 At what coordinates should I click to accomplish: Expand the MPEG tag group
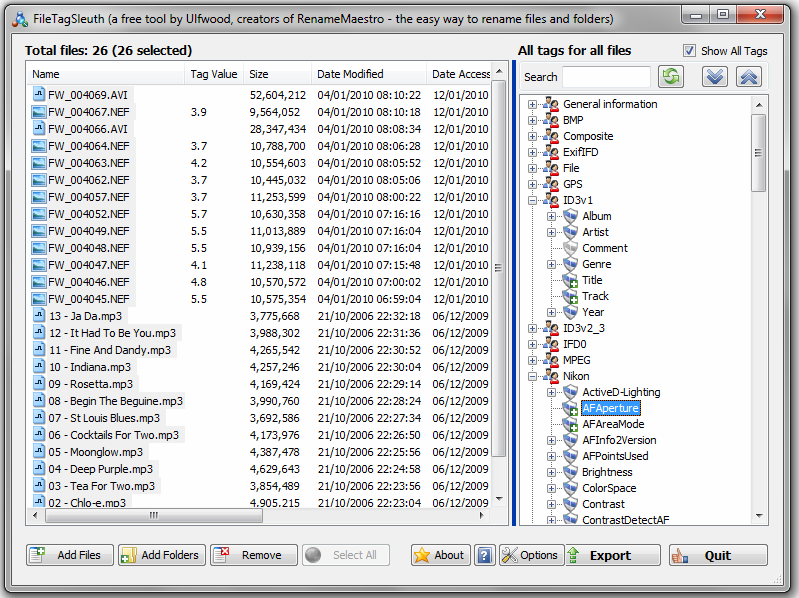click(x=532, y=360)
